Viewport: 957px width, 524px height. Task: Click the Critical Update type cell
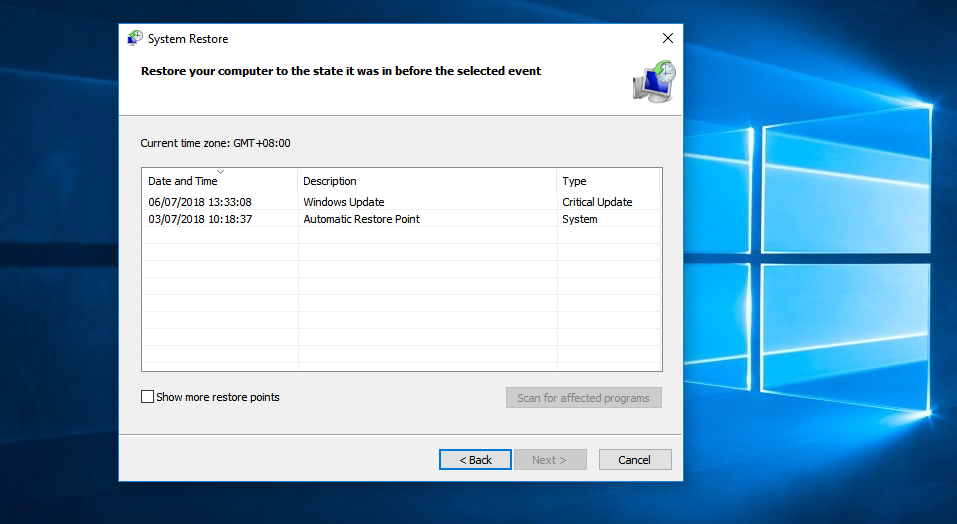597,202
